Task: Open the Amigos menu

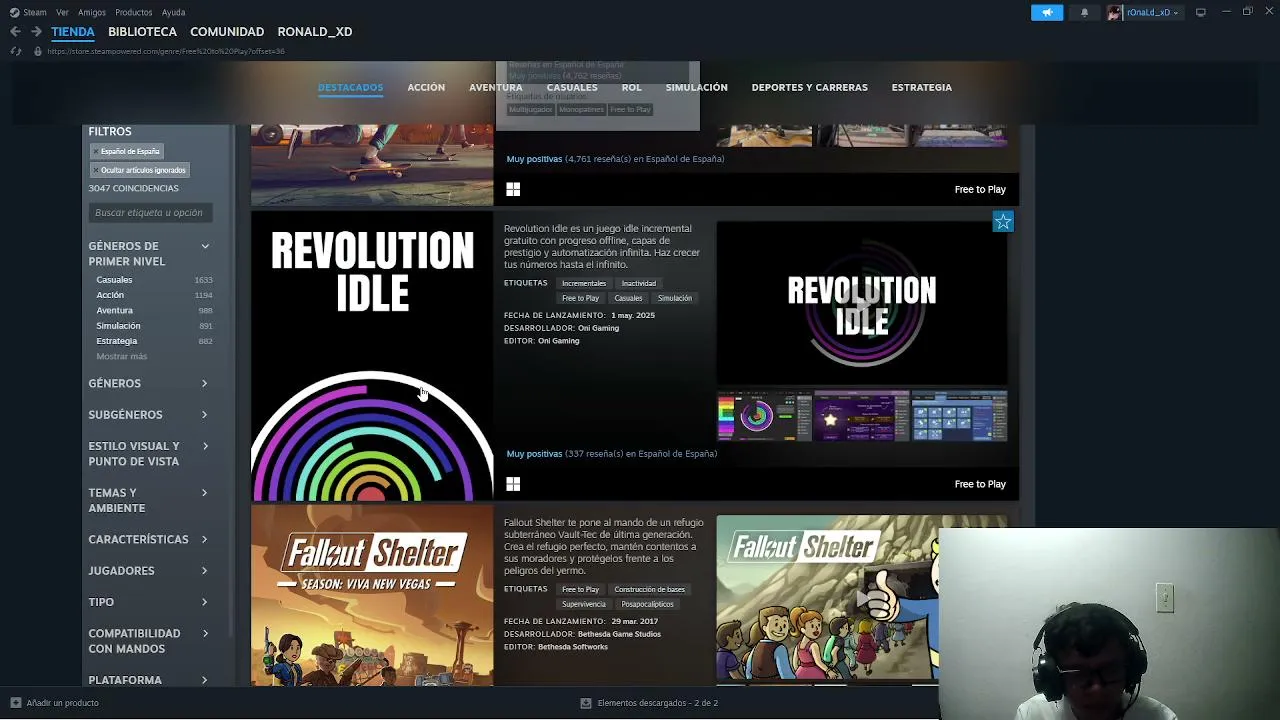Action: coord(92,12)
